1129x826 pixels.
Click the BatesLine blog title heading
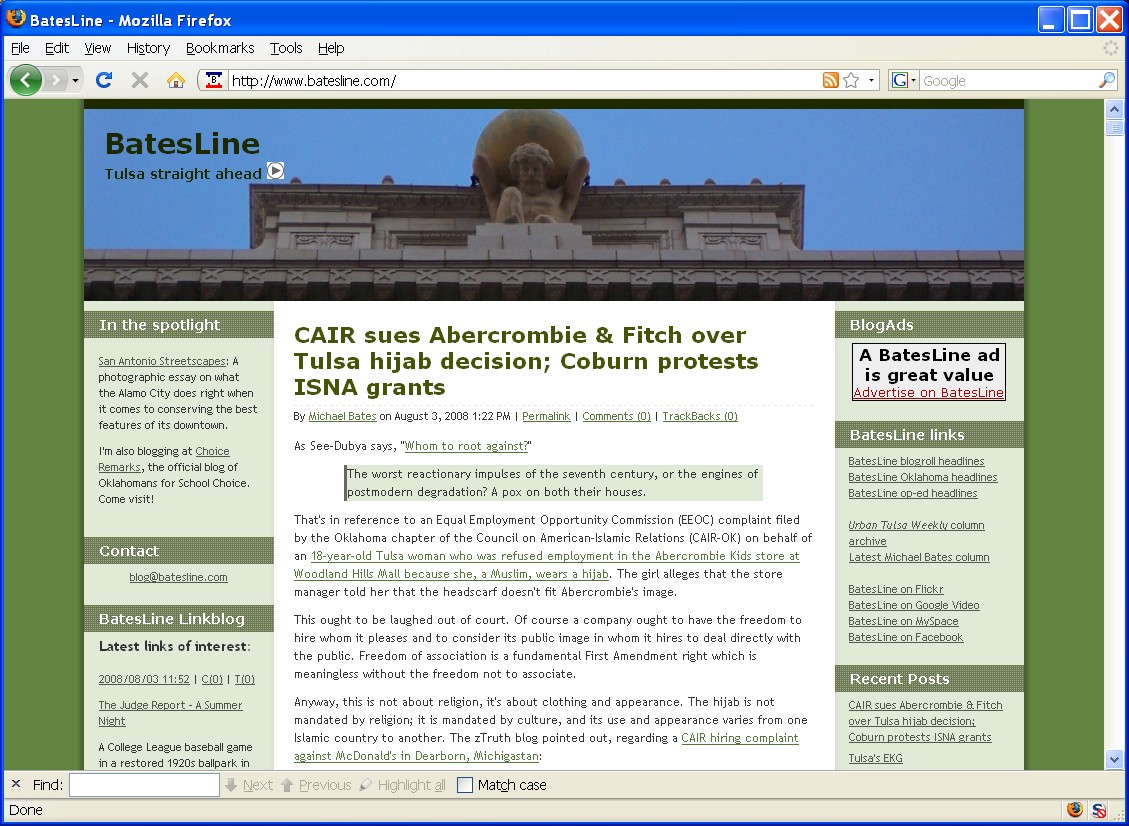tap(182, 144)
